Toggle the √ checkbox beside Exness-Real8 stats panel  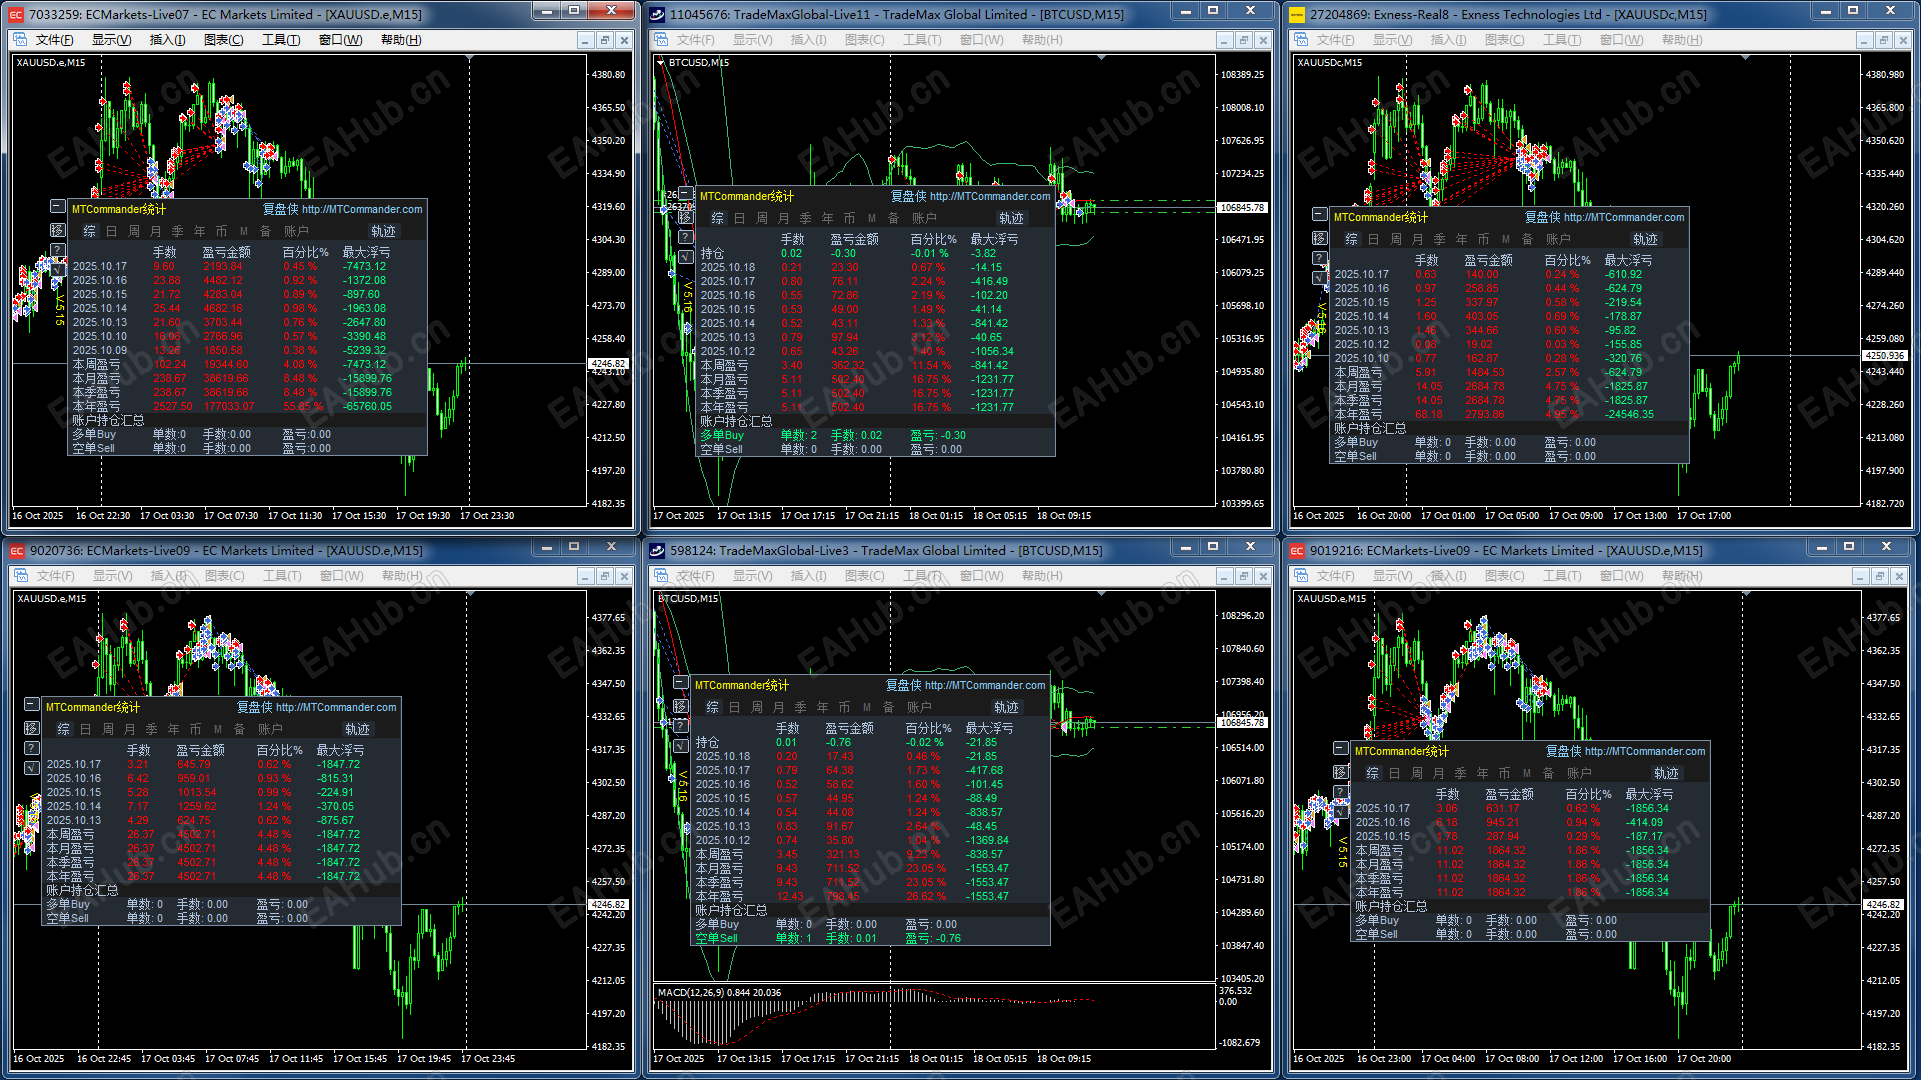1320,278
